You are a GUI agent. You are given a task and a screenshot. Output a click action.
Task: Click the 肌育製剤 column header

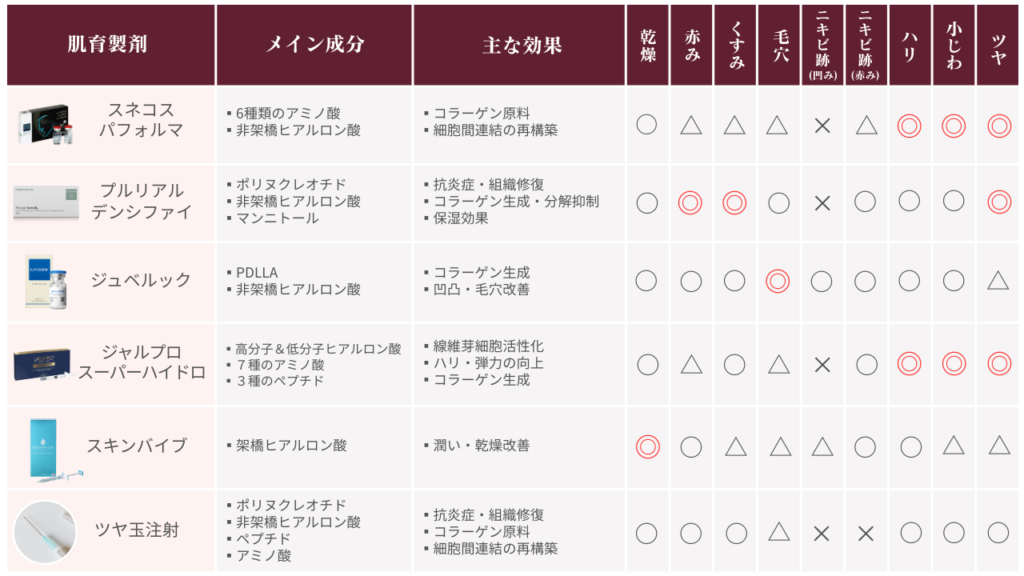coord(110,45)
